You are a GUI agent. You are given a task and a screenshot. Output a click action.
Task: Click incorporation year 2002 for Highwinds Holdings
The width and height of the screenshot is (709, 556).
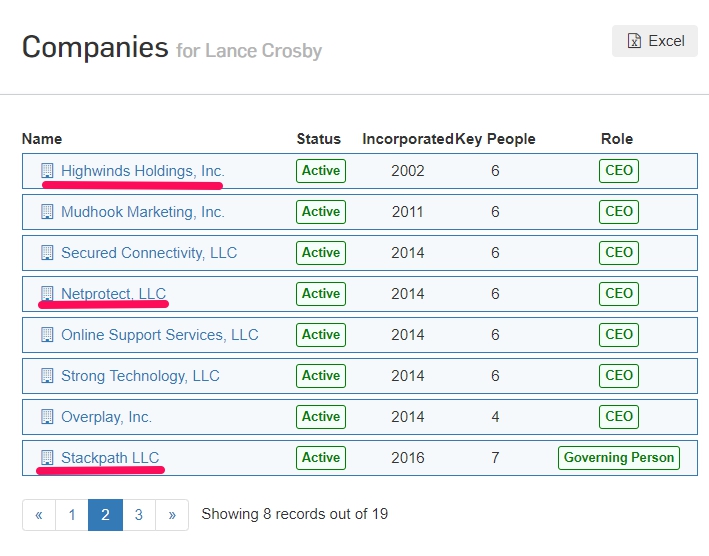pos(407,171)
